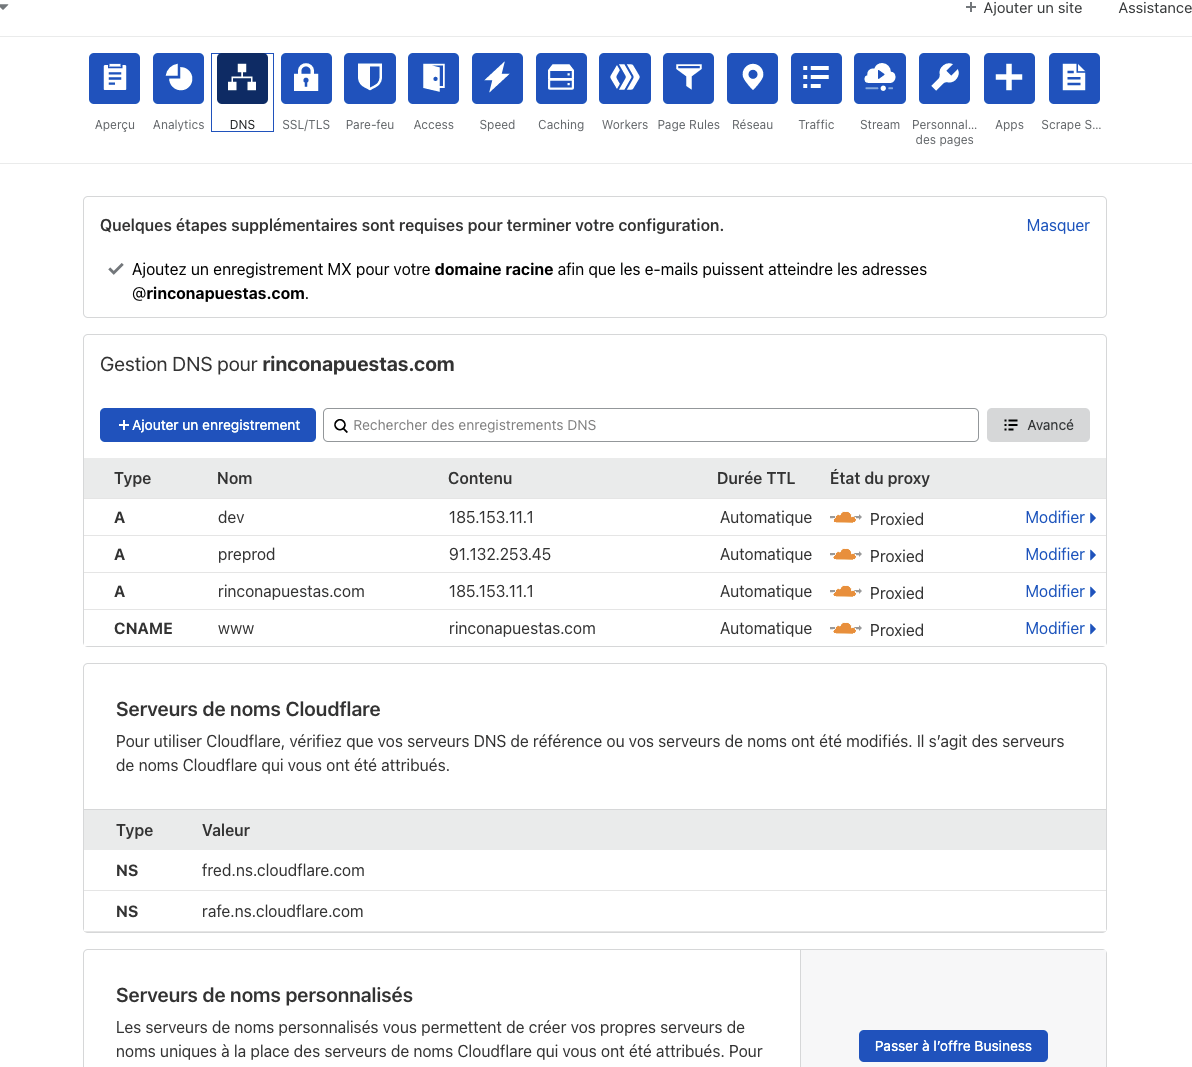Select the Workers icon
This screenshot has width=1192, height=1067.
tap(625, 79)
